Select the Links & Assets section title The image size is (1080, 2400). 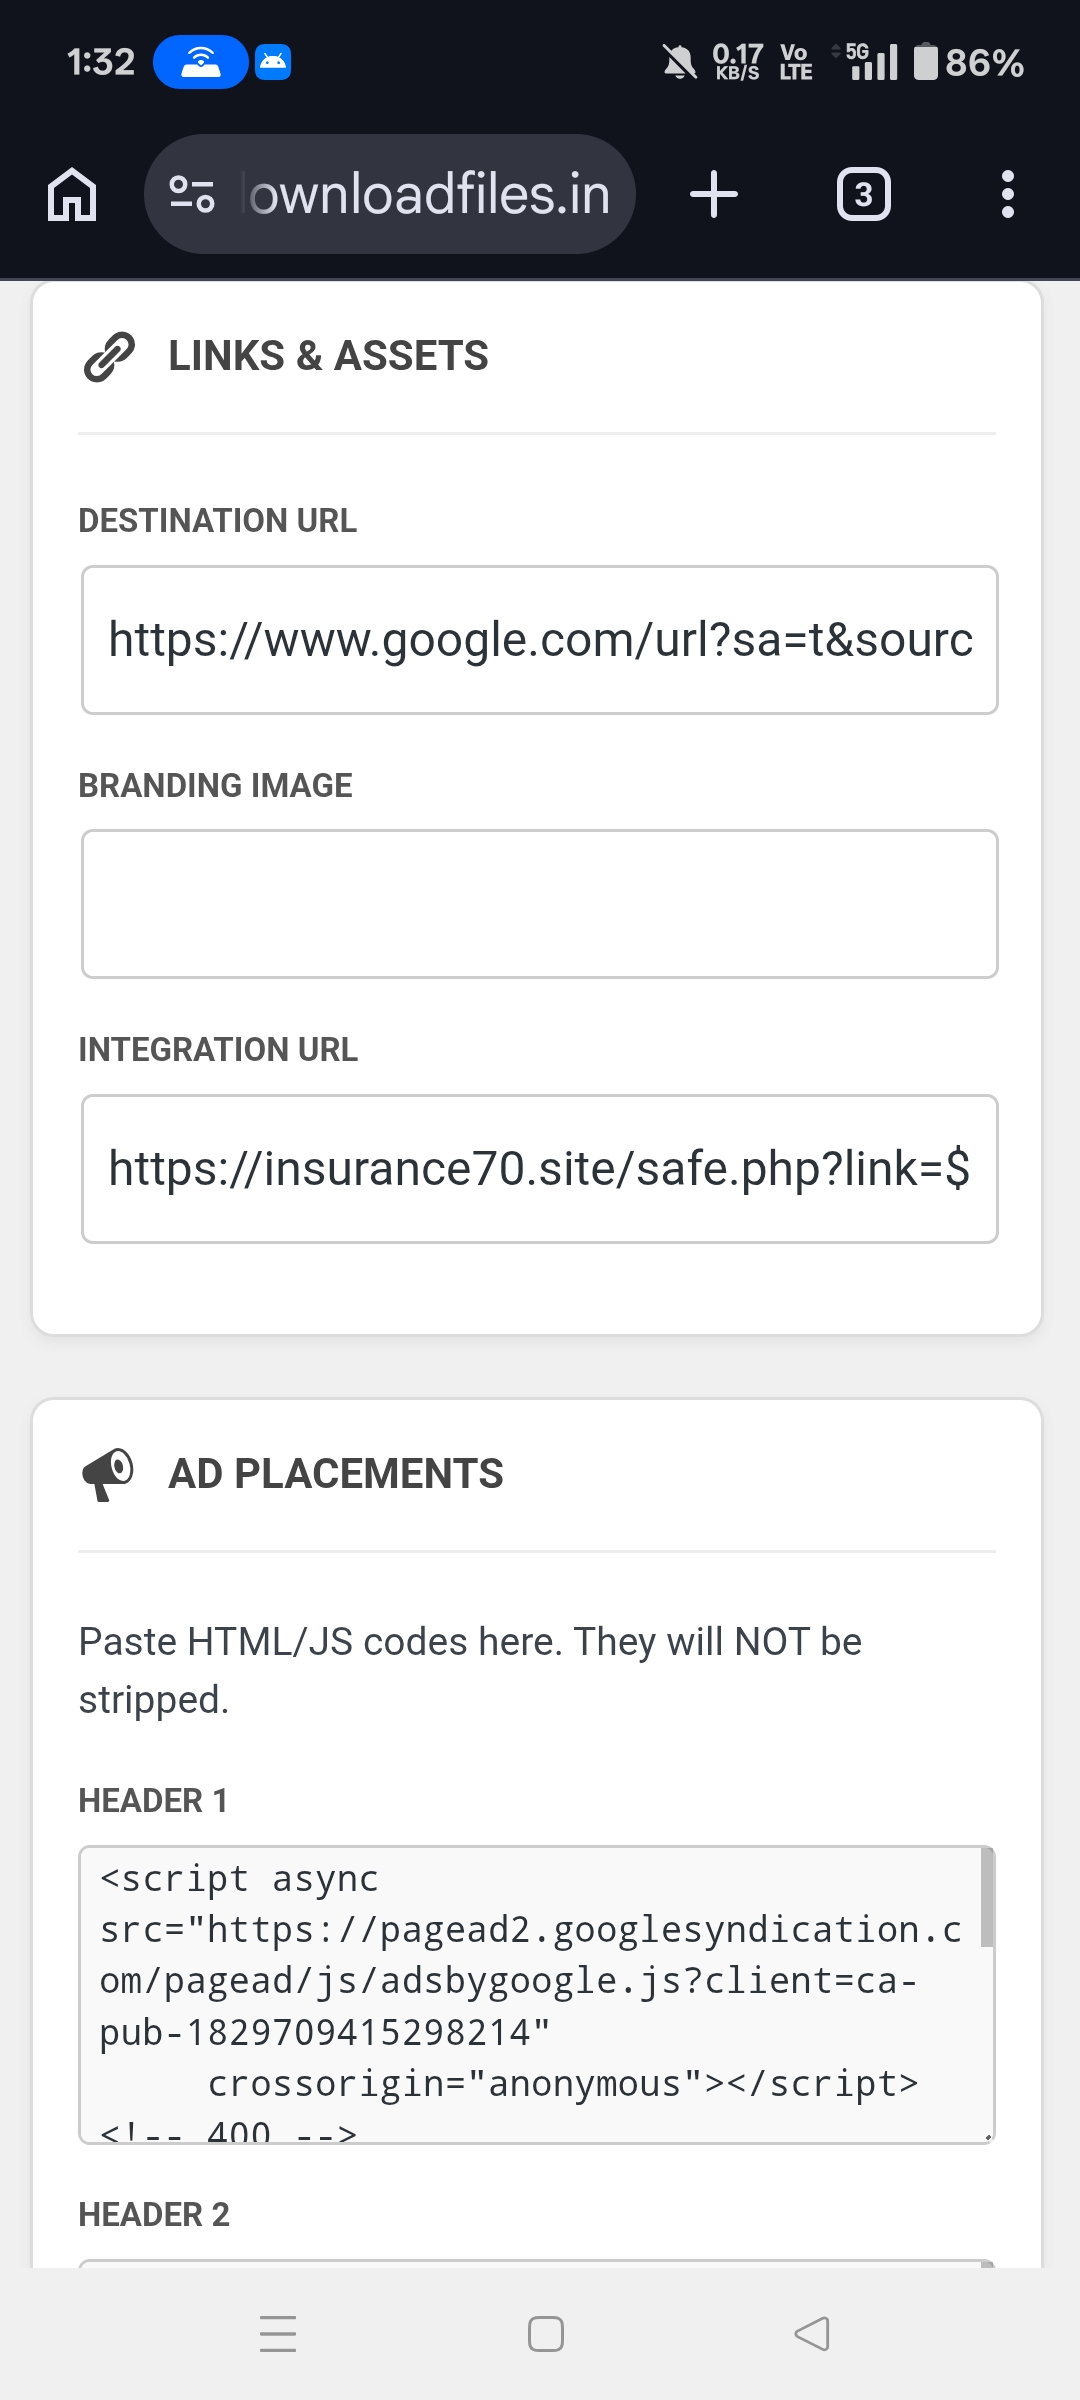(327, 356)
